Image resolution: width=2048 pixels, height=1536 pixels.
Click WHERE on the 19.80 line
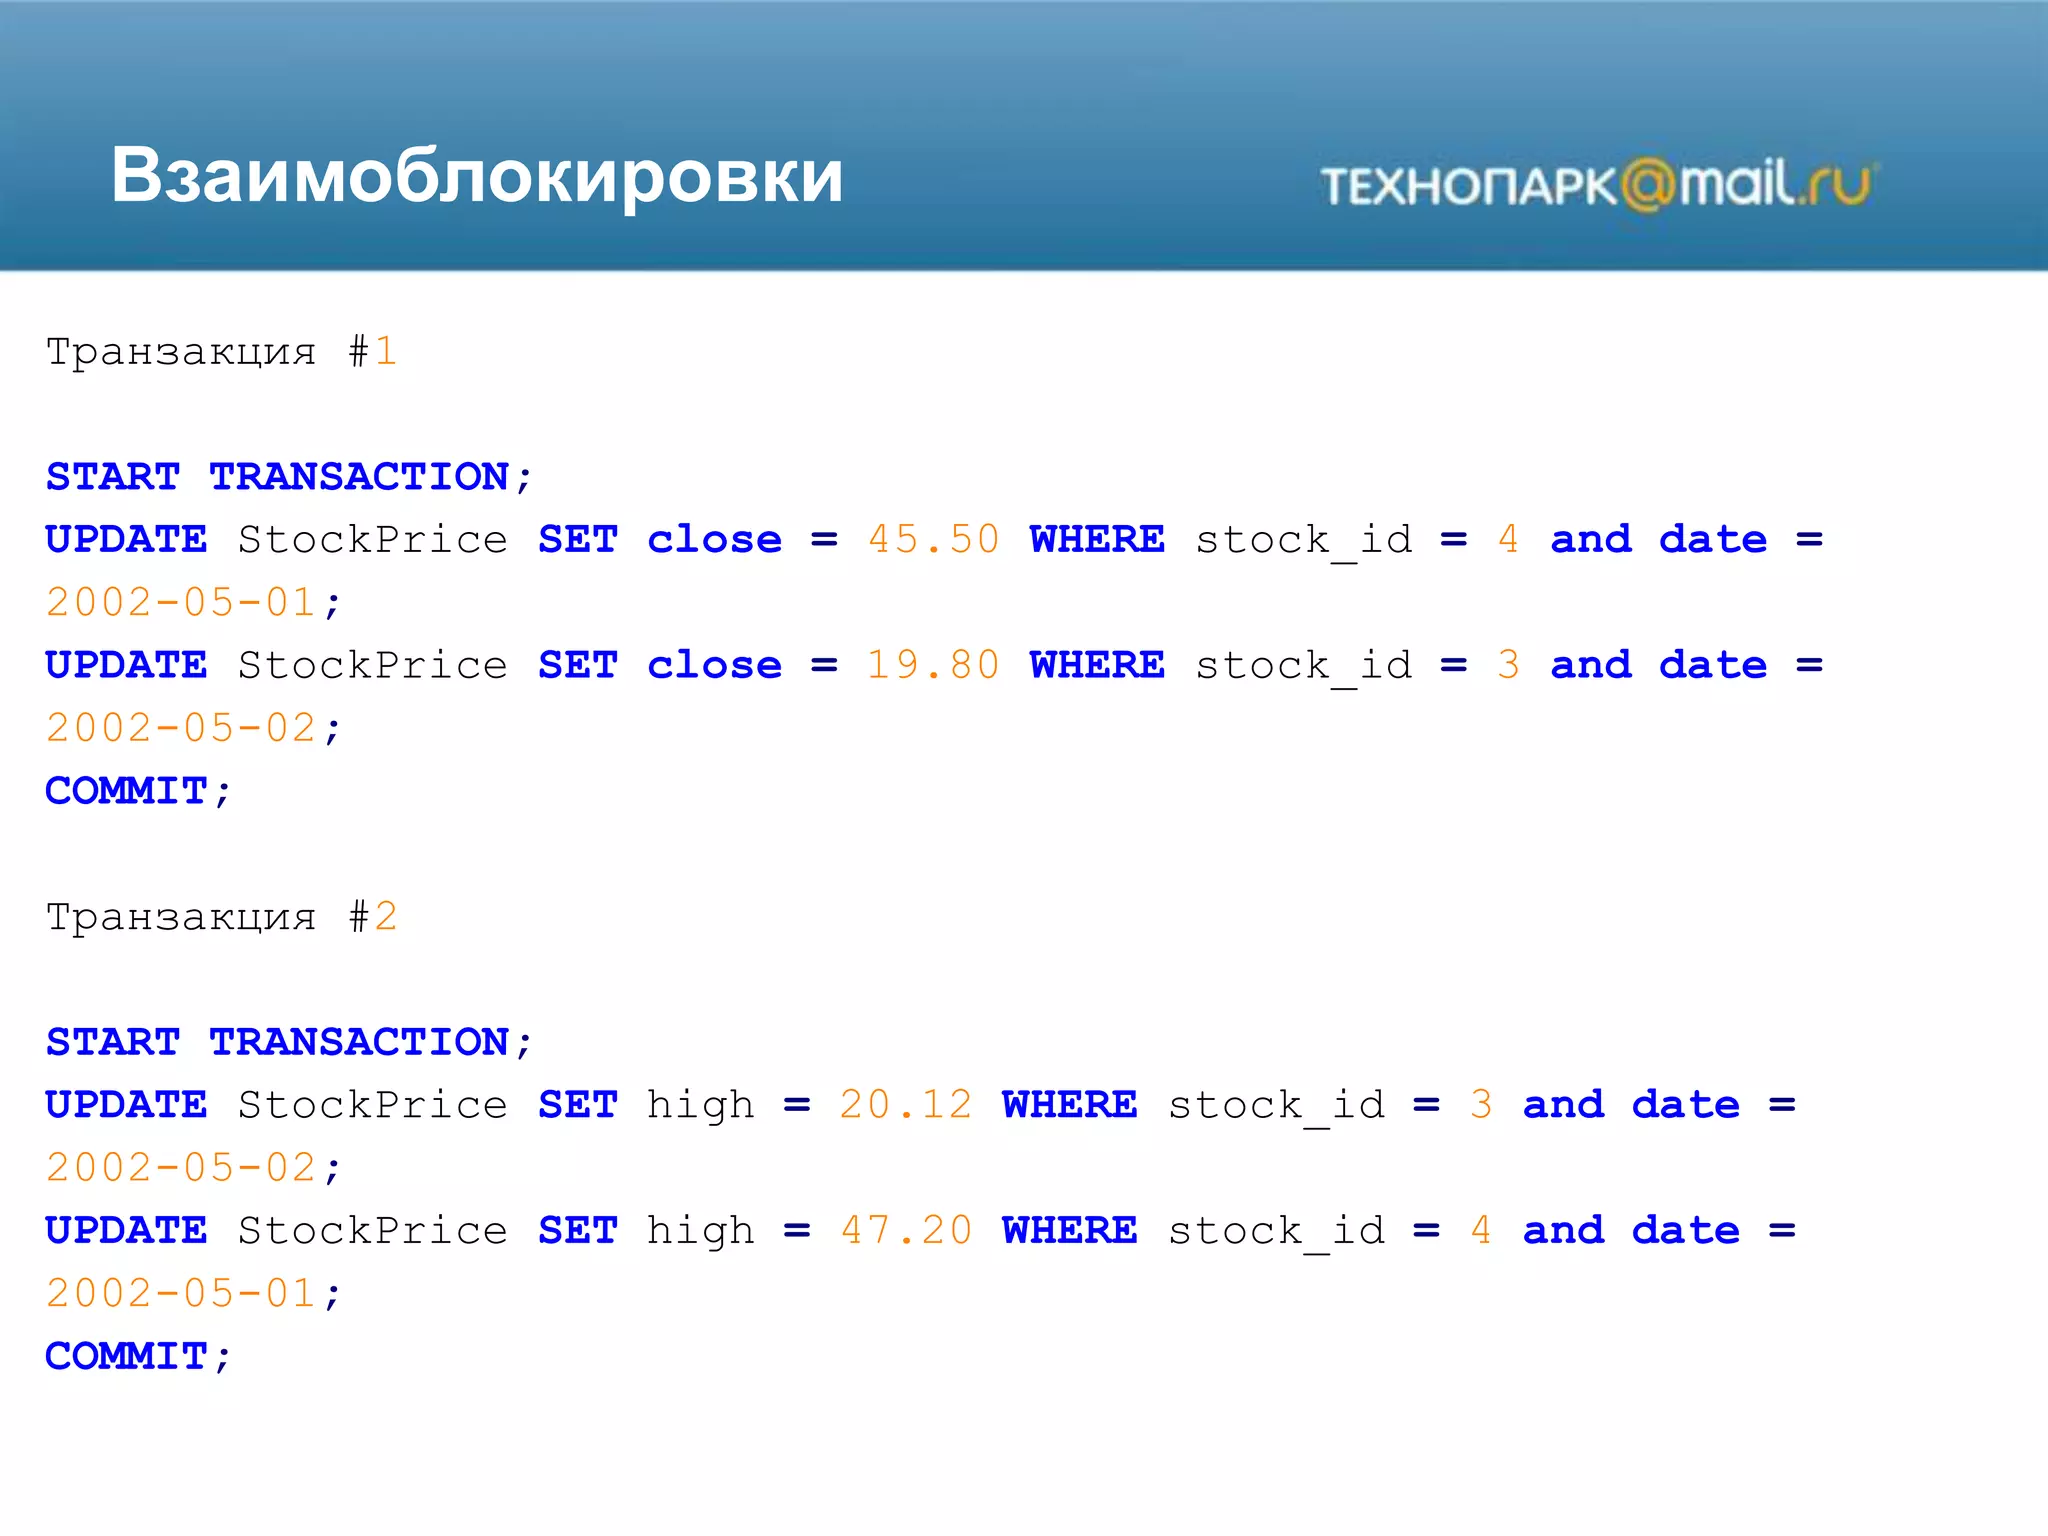tap(1098, 665)
